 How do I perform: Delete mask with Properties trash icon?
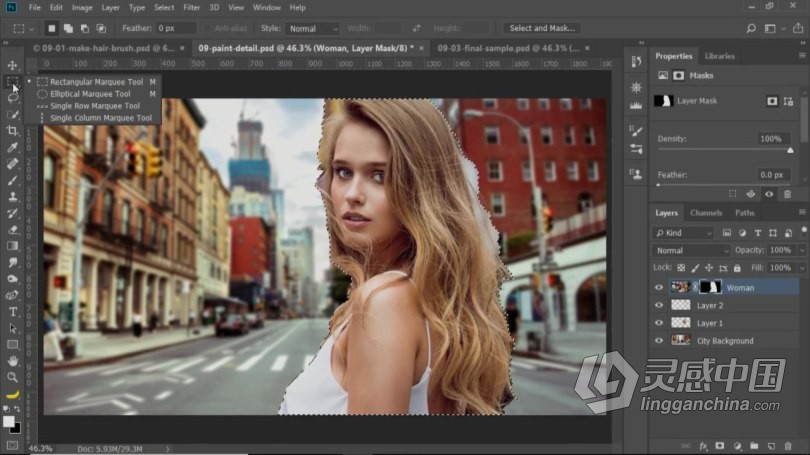pyautogui.click(x=787, y=194)
